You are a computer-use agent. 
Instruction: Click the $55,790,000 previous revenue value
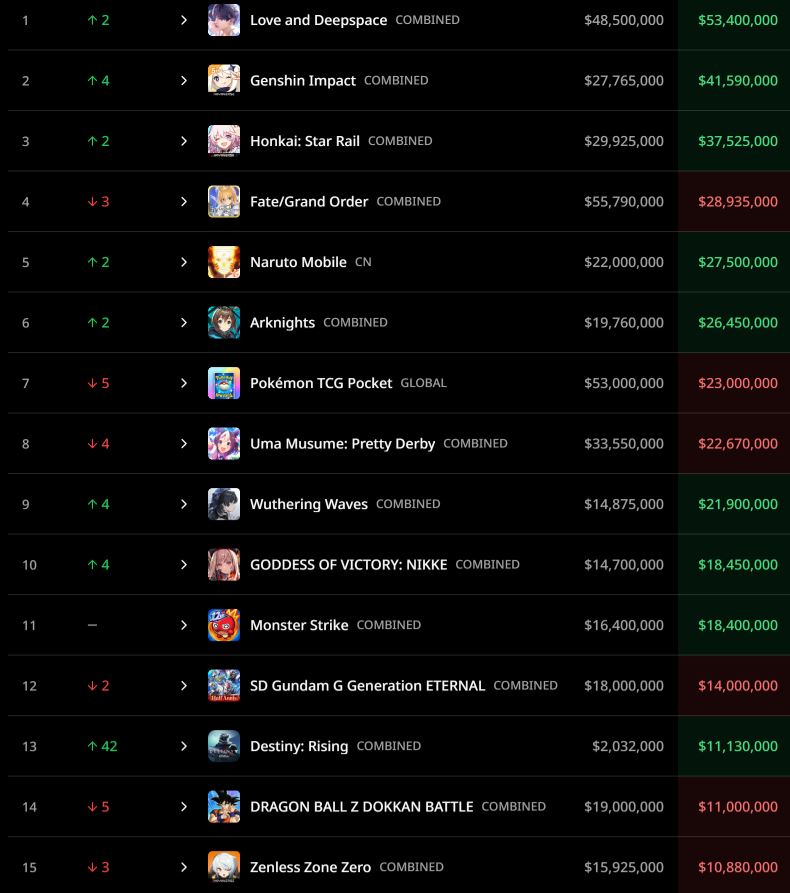[624, 202]
